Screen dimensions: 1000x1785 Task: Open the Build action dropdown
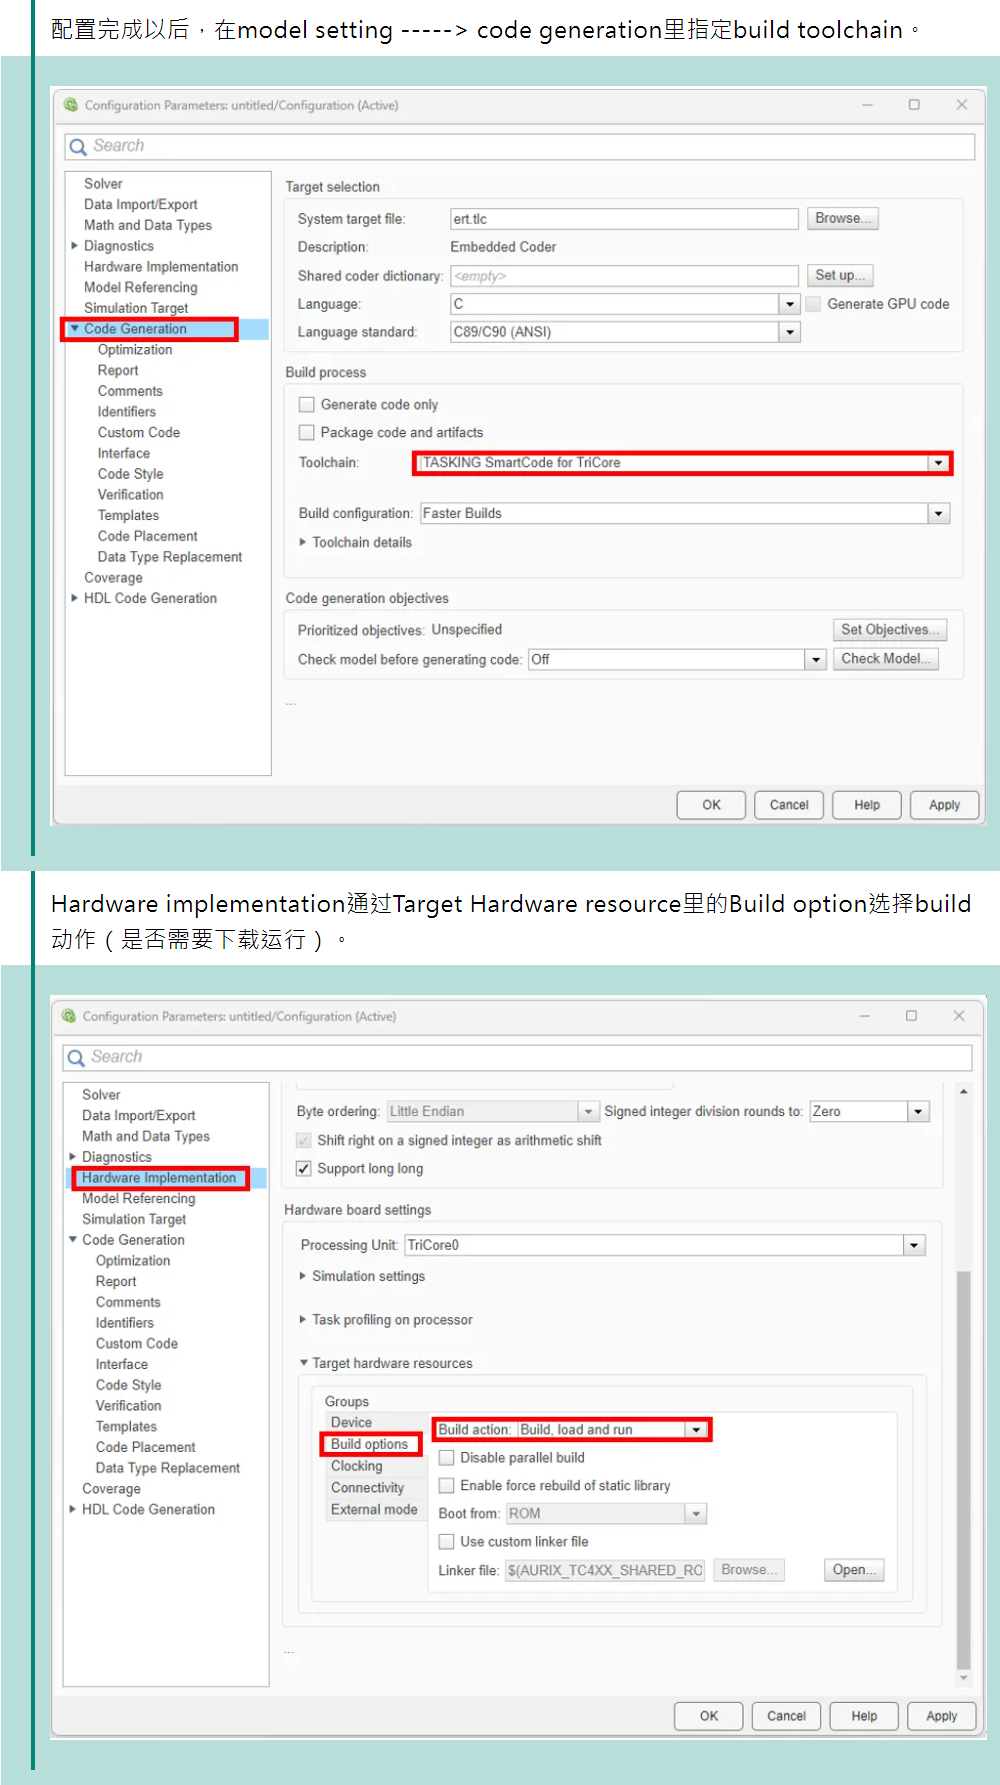696,1430
